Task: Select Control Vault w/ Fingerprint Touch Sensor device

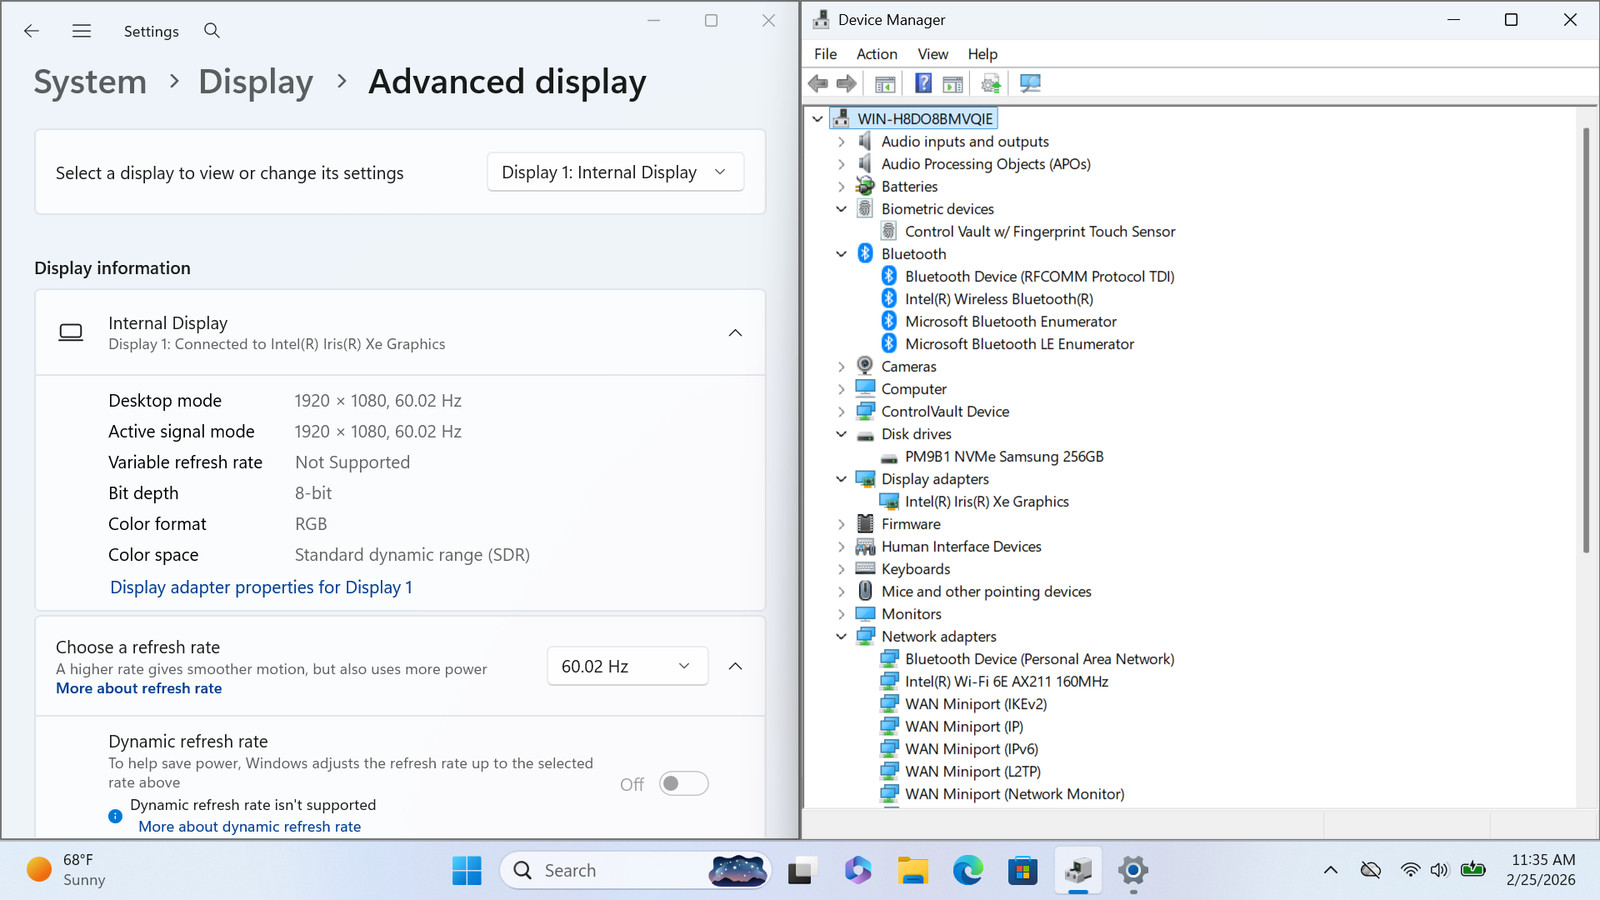Action: pyautogui.click(x=1040, y=231)
